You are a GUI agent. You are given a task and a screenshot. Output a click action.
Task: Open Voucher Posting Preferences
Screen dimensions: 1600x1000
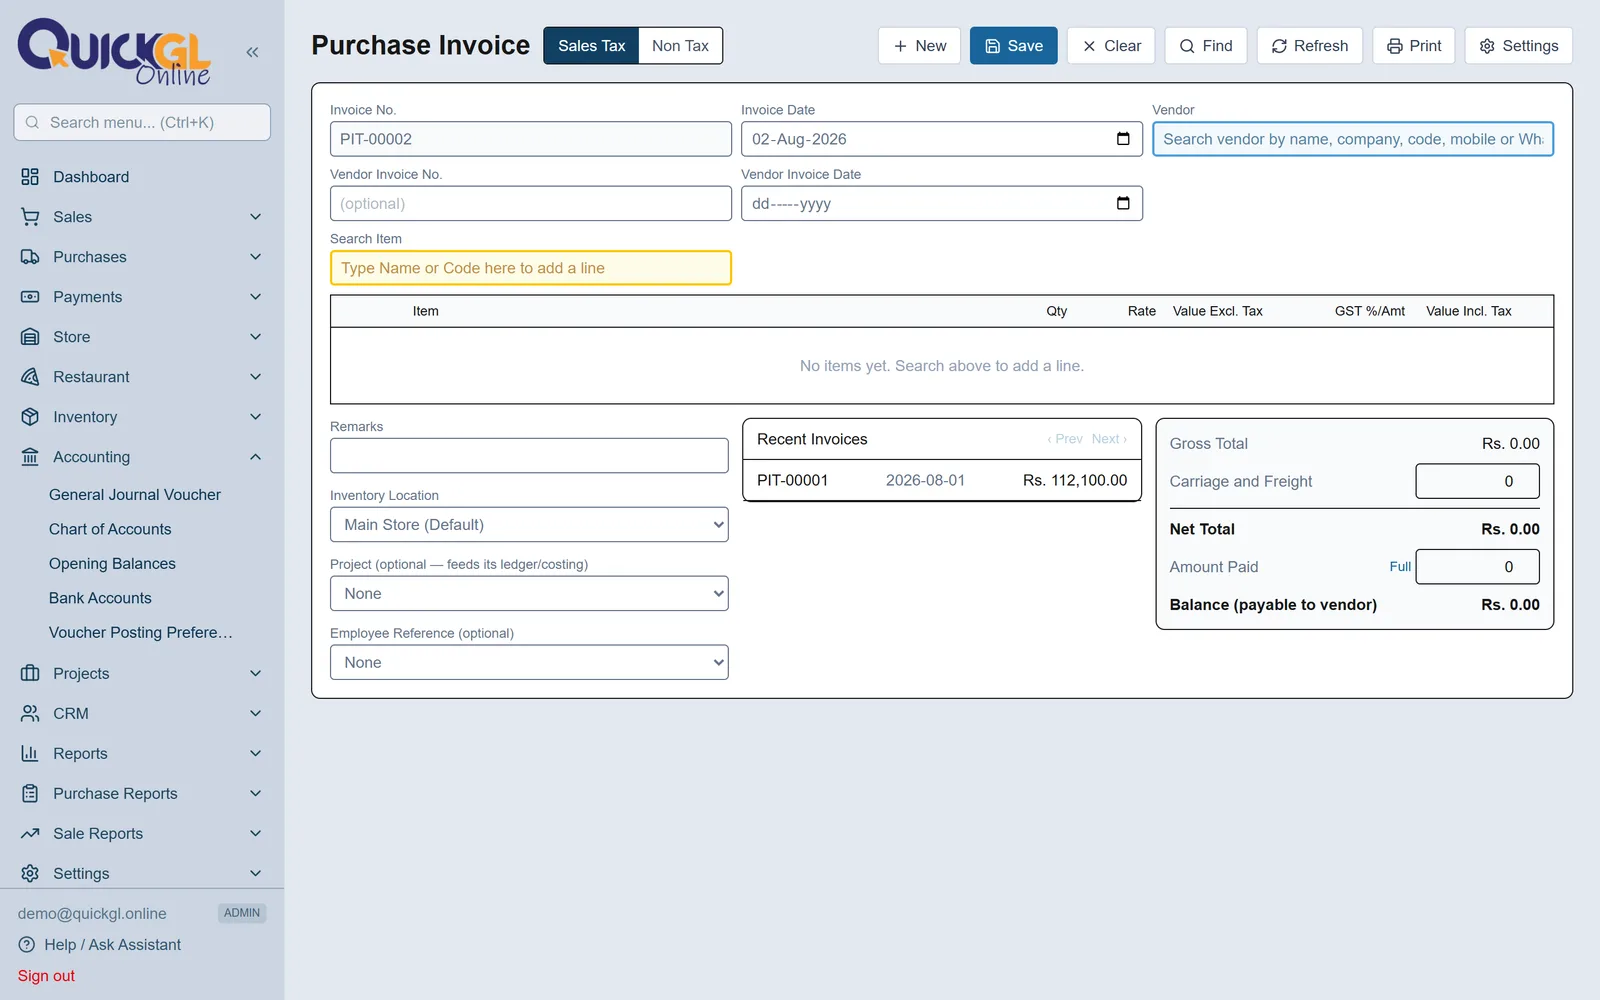pos(140,633)
